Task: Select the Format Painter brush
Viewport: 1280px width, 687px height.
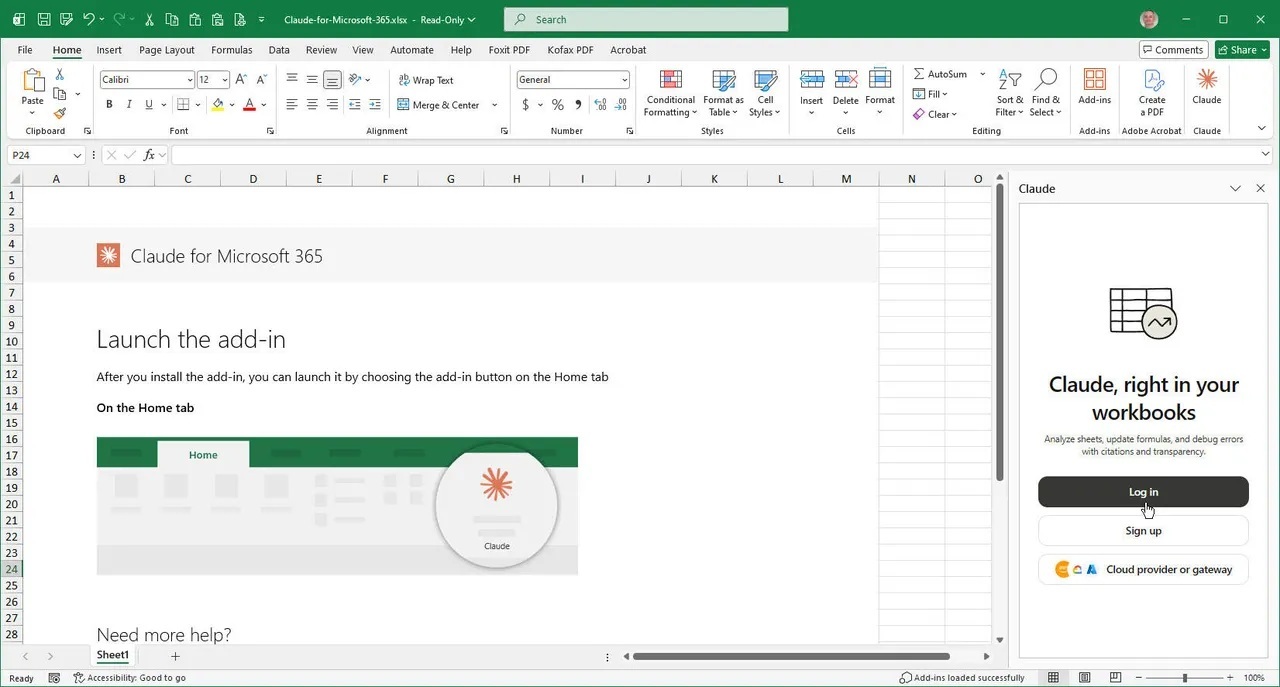Action: click(60, 114)
